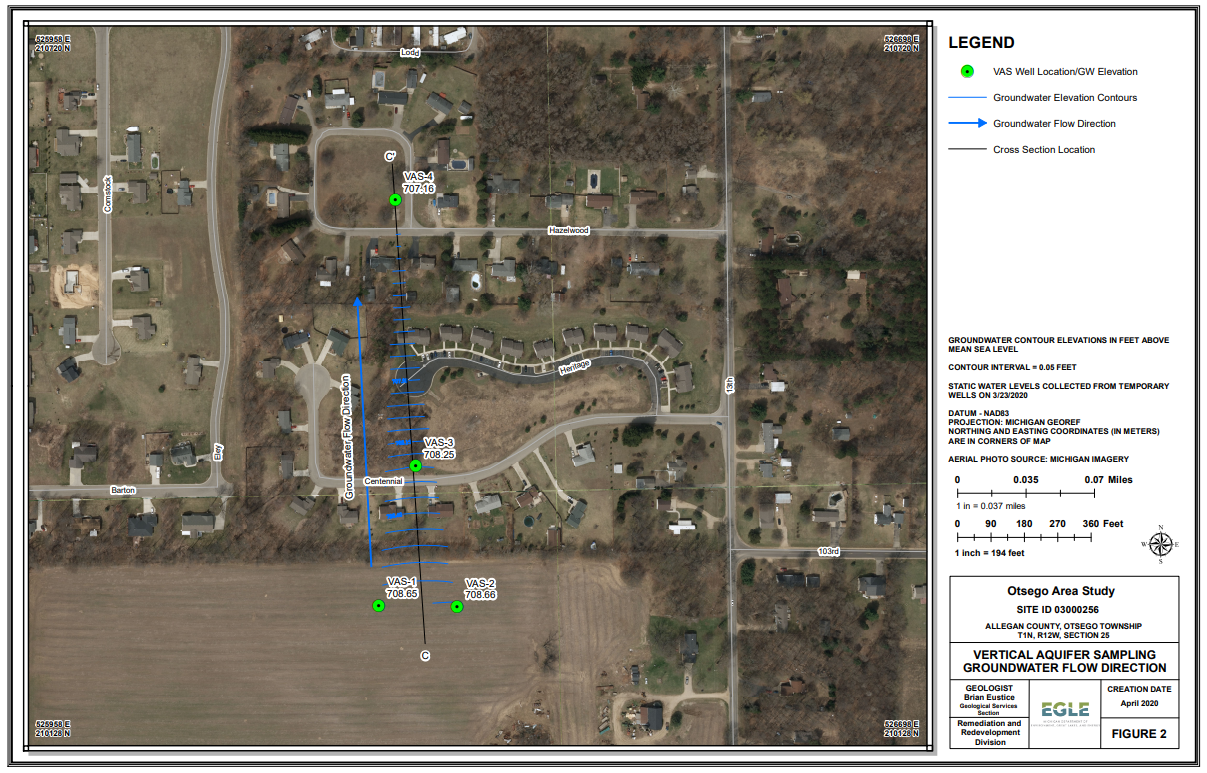This screenshot has width=1207, height=773.
Task: Click the large blue flow arrow on map
Action: click(x=365, y=430)
